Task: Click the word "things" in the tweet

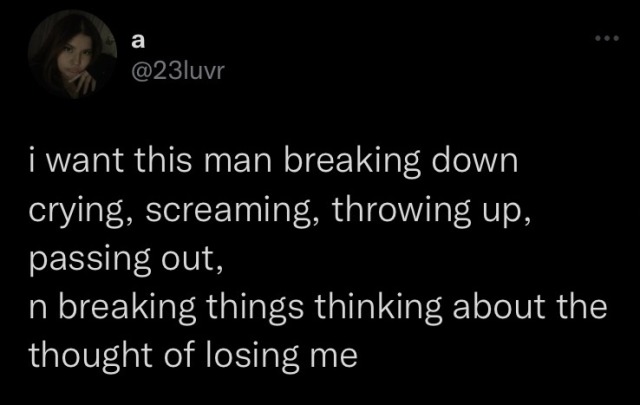Action: [255, 308]
